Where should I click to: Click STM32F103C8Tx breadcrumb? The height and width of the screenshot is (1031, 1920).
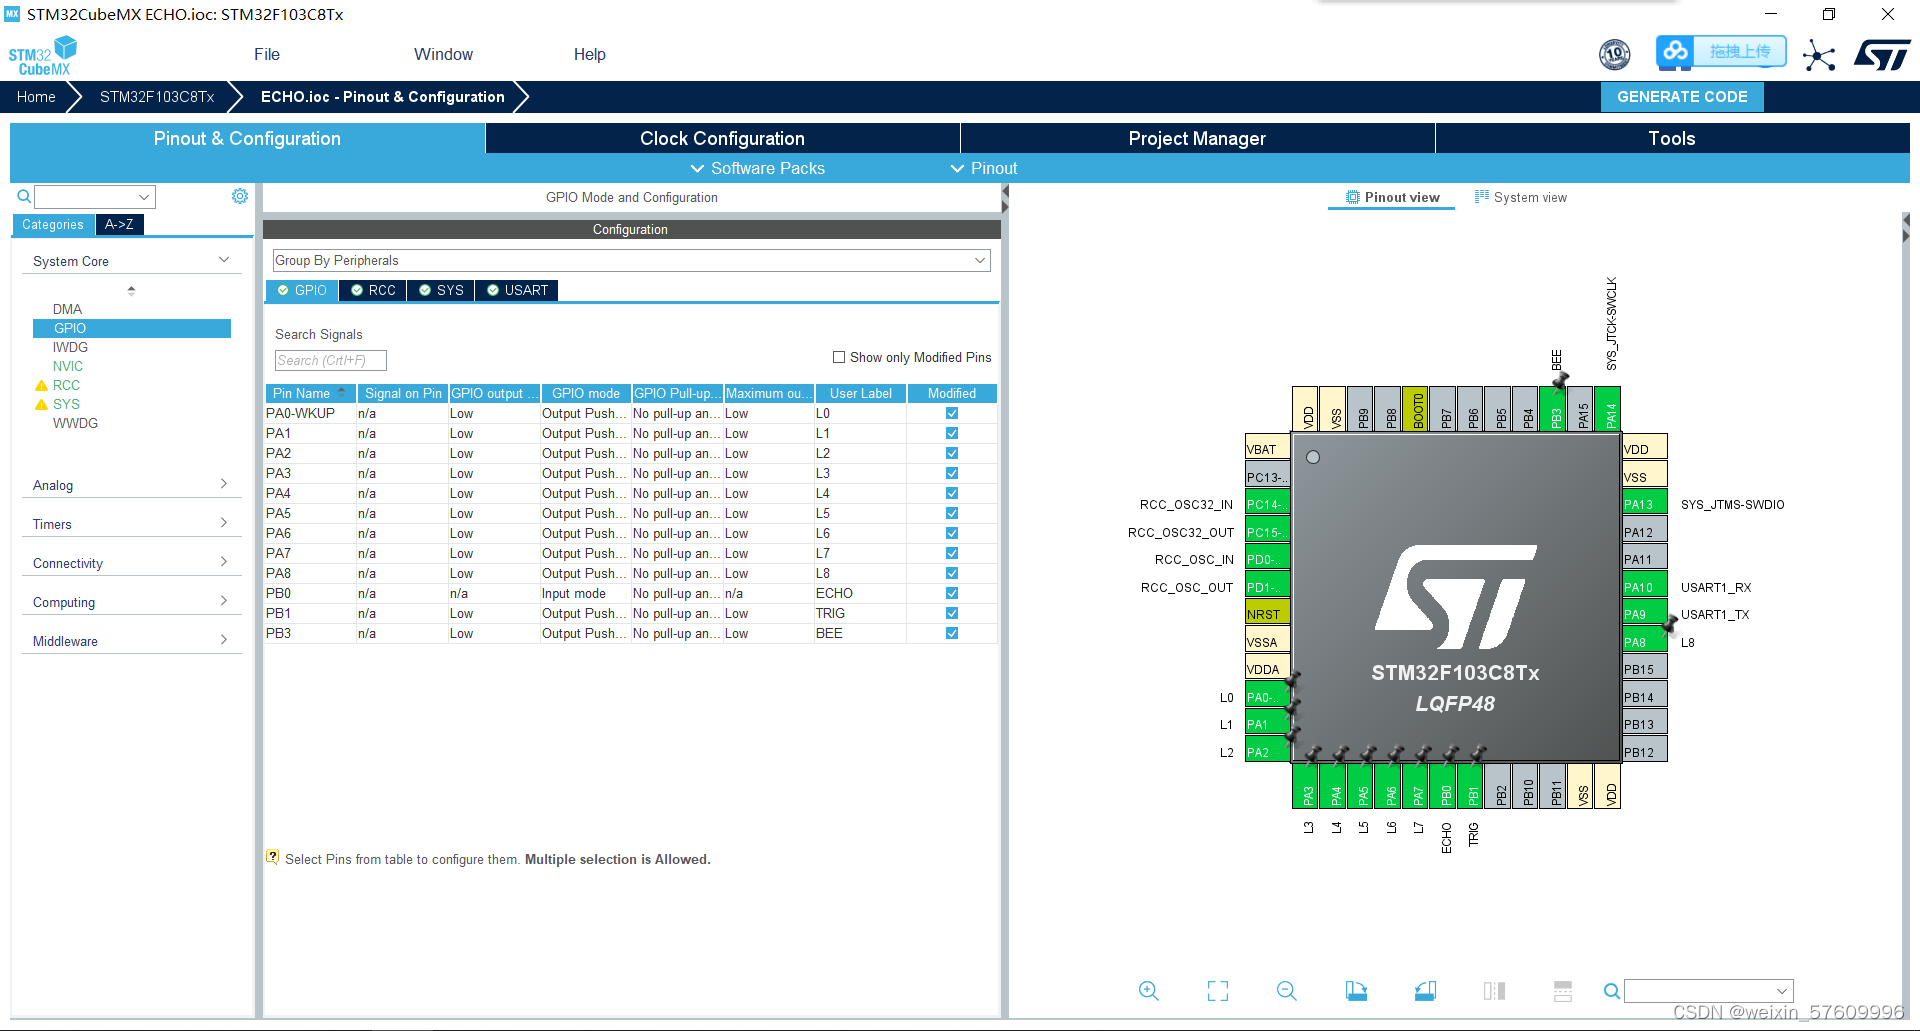(x=157, y=97)
